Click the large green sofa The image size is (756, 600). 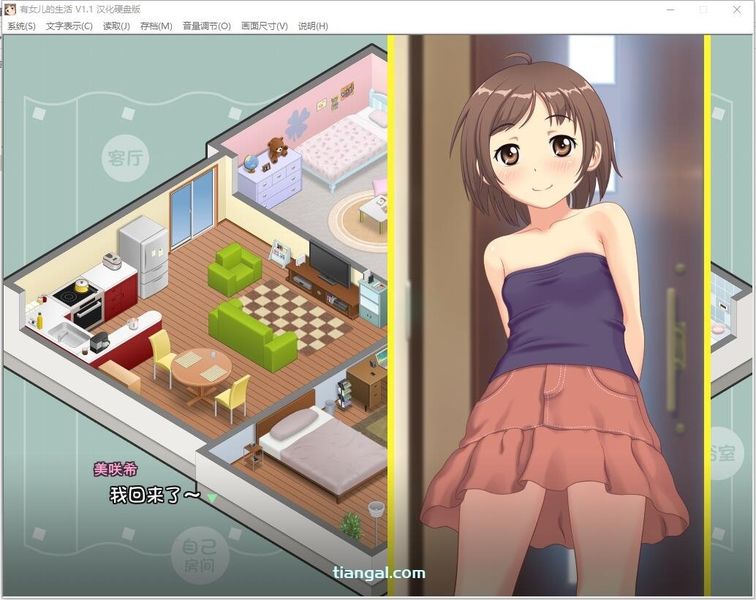(252, 333)
